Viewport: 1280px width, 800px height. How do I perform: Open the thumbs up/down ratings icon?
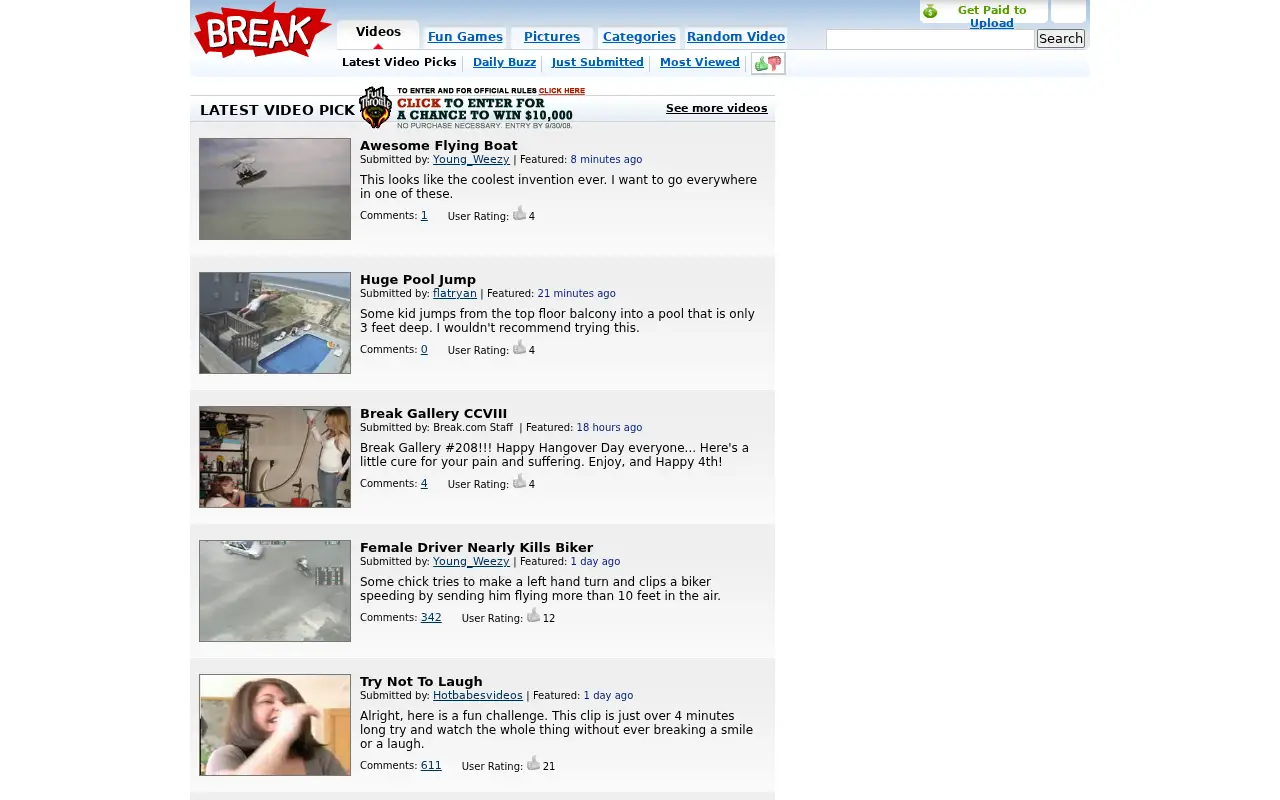tap(768, 63)
